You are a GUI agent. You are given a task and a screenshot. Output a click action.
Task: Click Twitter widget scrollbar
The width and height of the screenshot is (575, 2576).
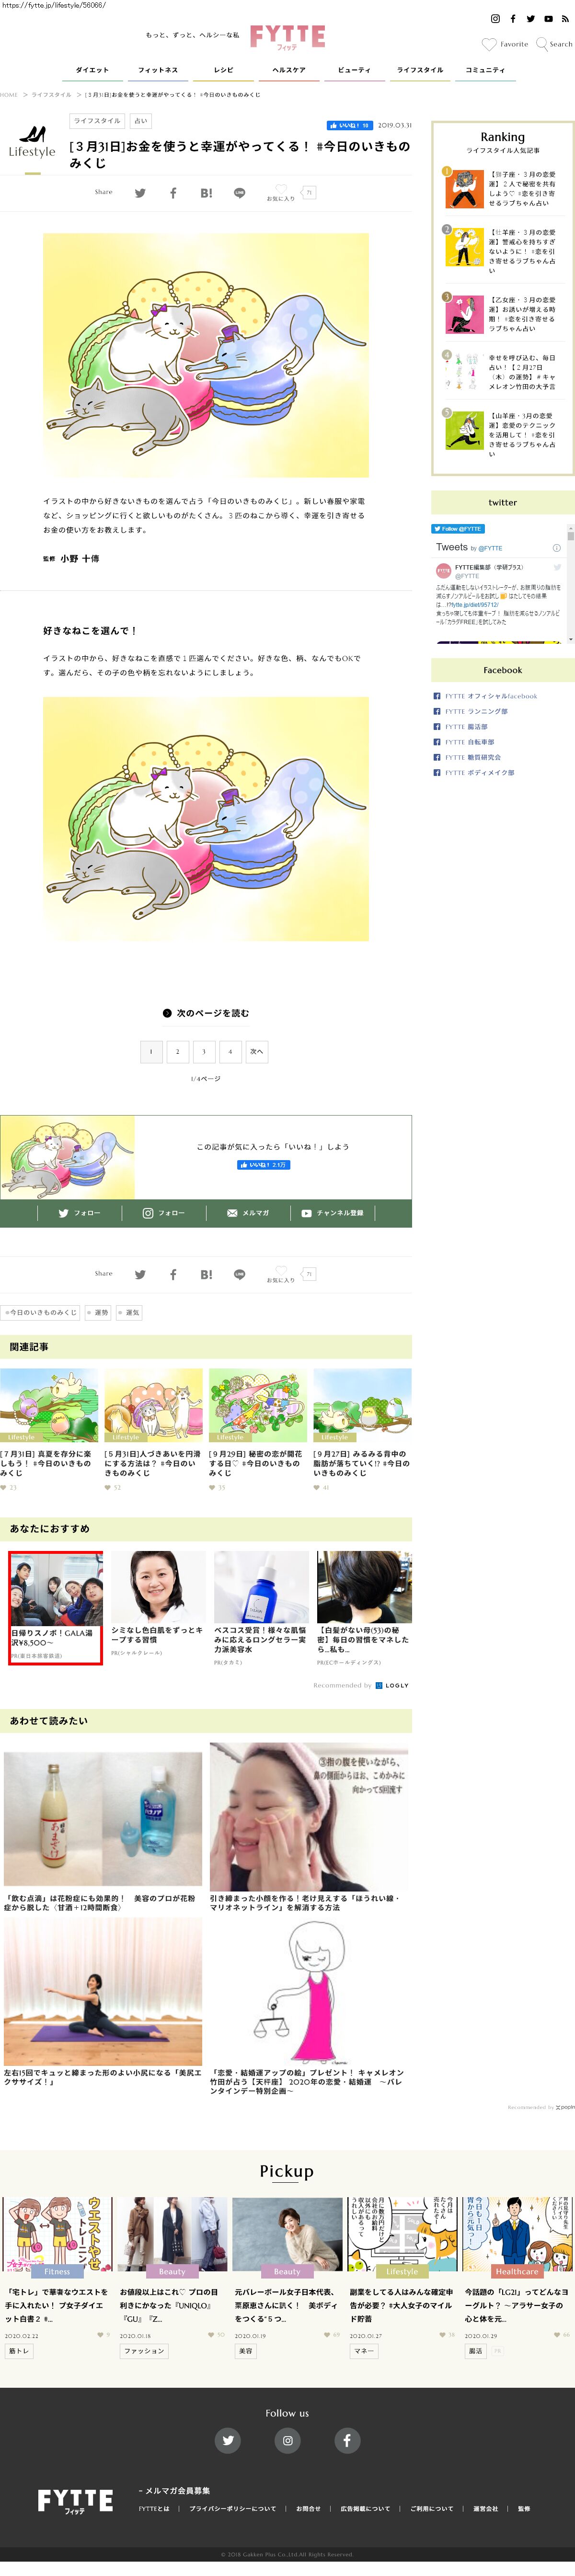tap(570, 585)
